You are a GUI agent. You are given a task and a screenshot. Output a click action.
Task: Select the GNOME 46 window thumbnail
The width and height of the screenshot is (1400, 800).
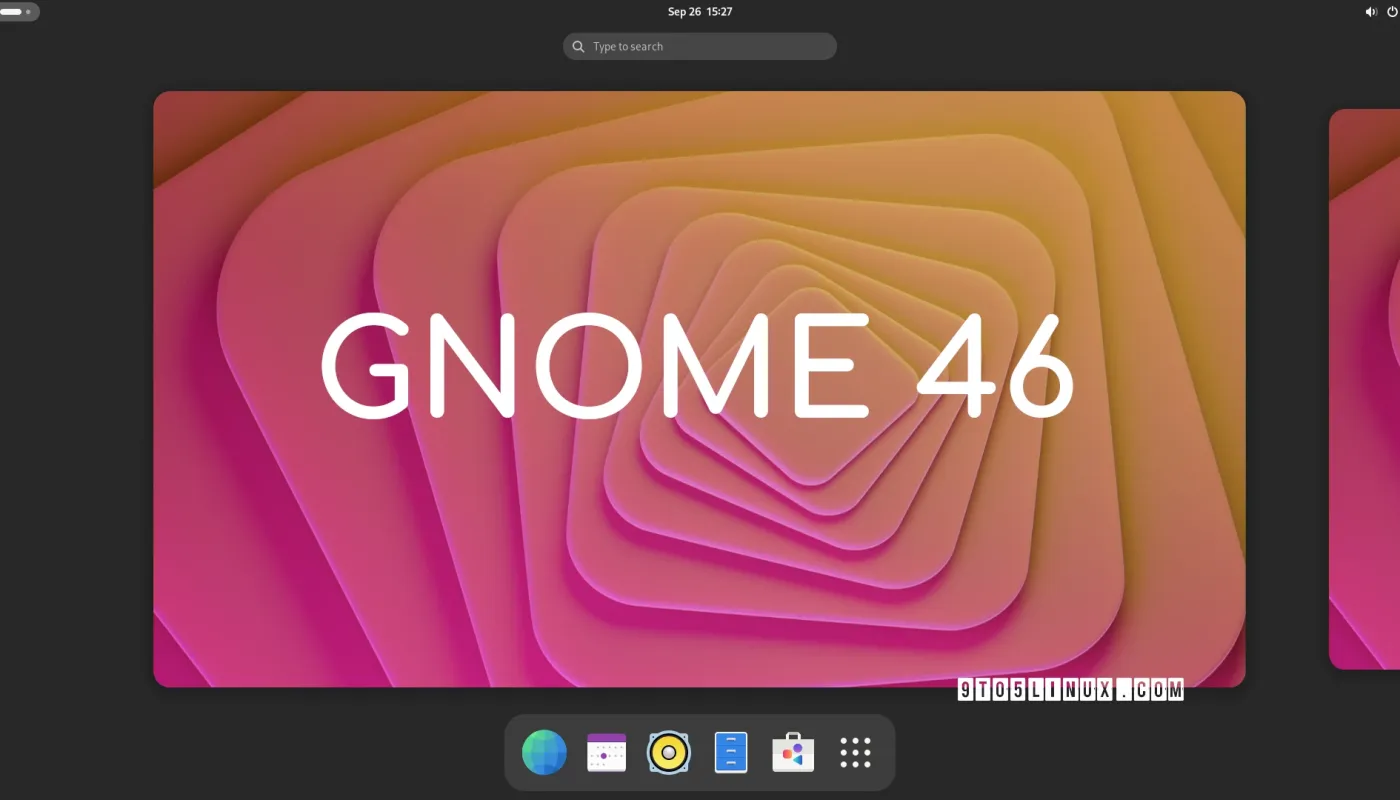[699, 389]
